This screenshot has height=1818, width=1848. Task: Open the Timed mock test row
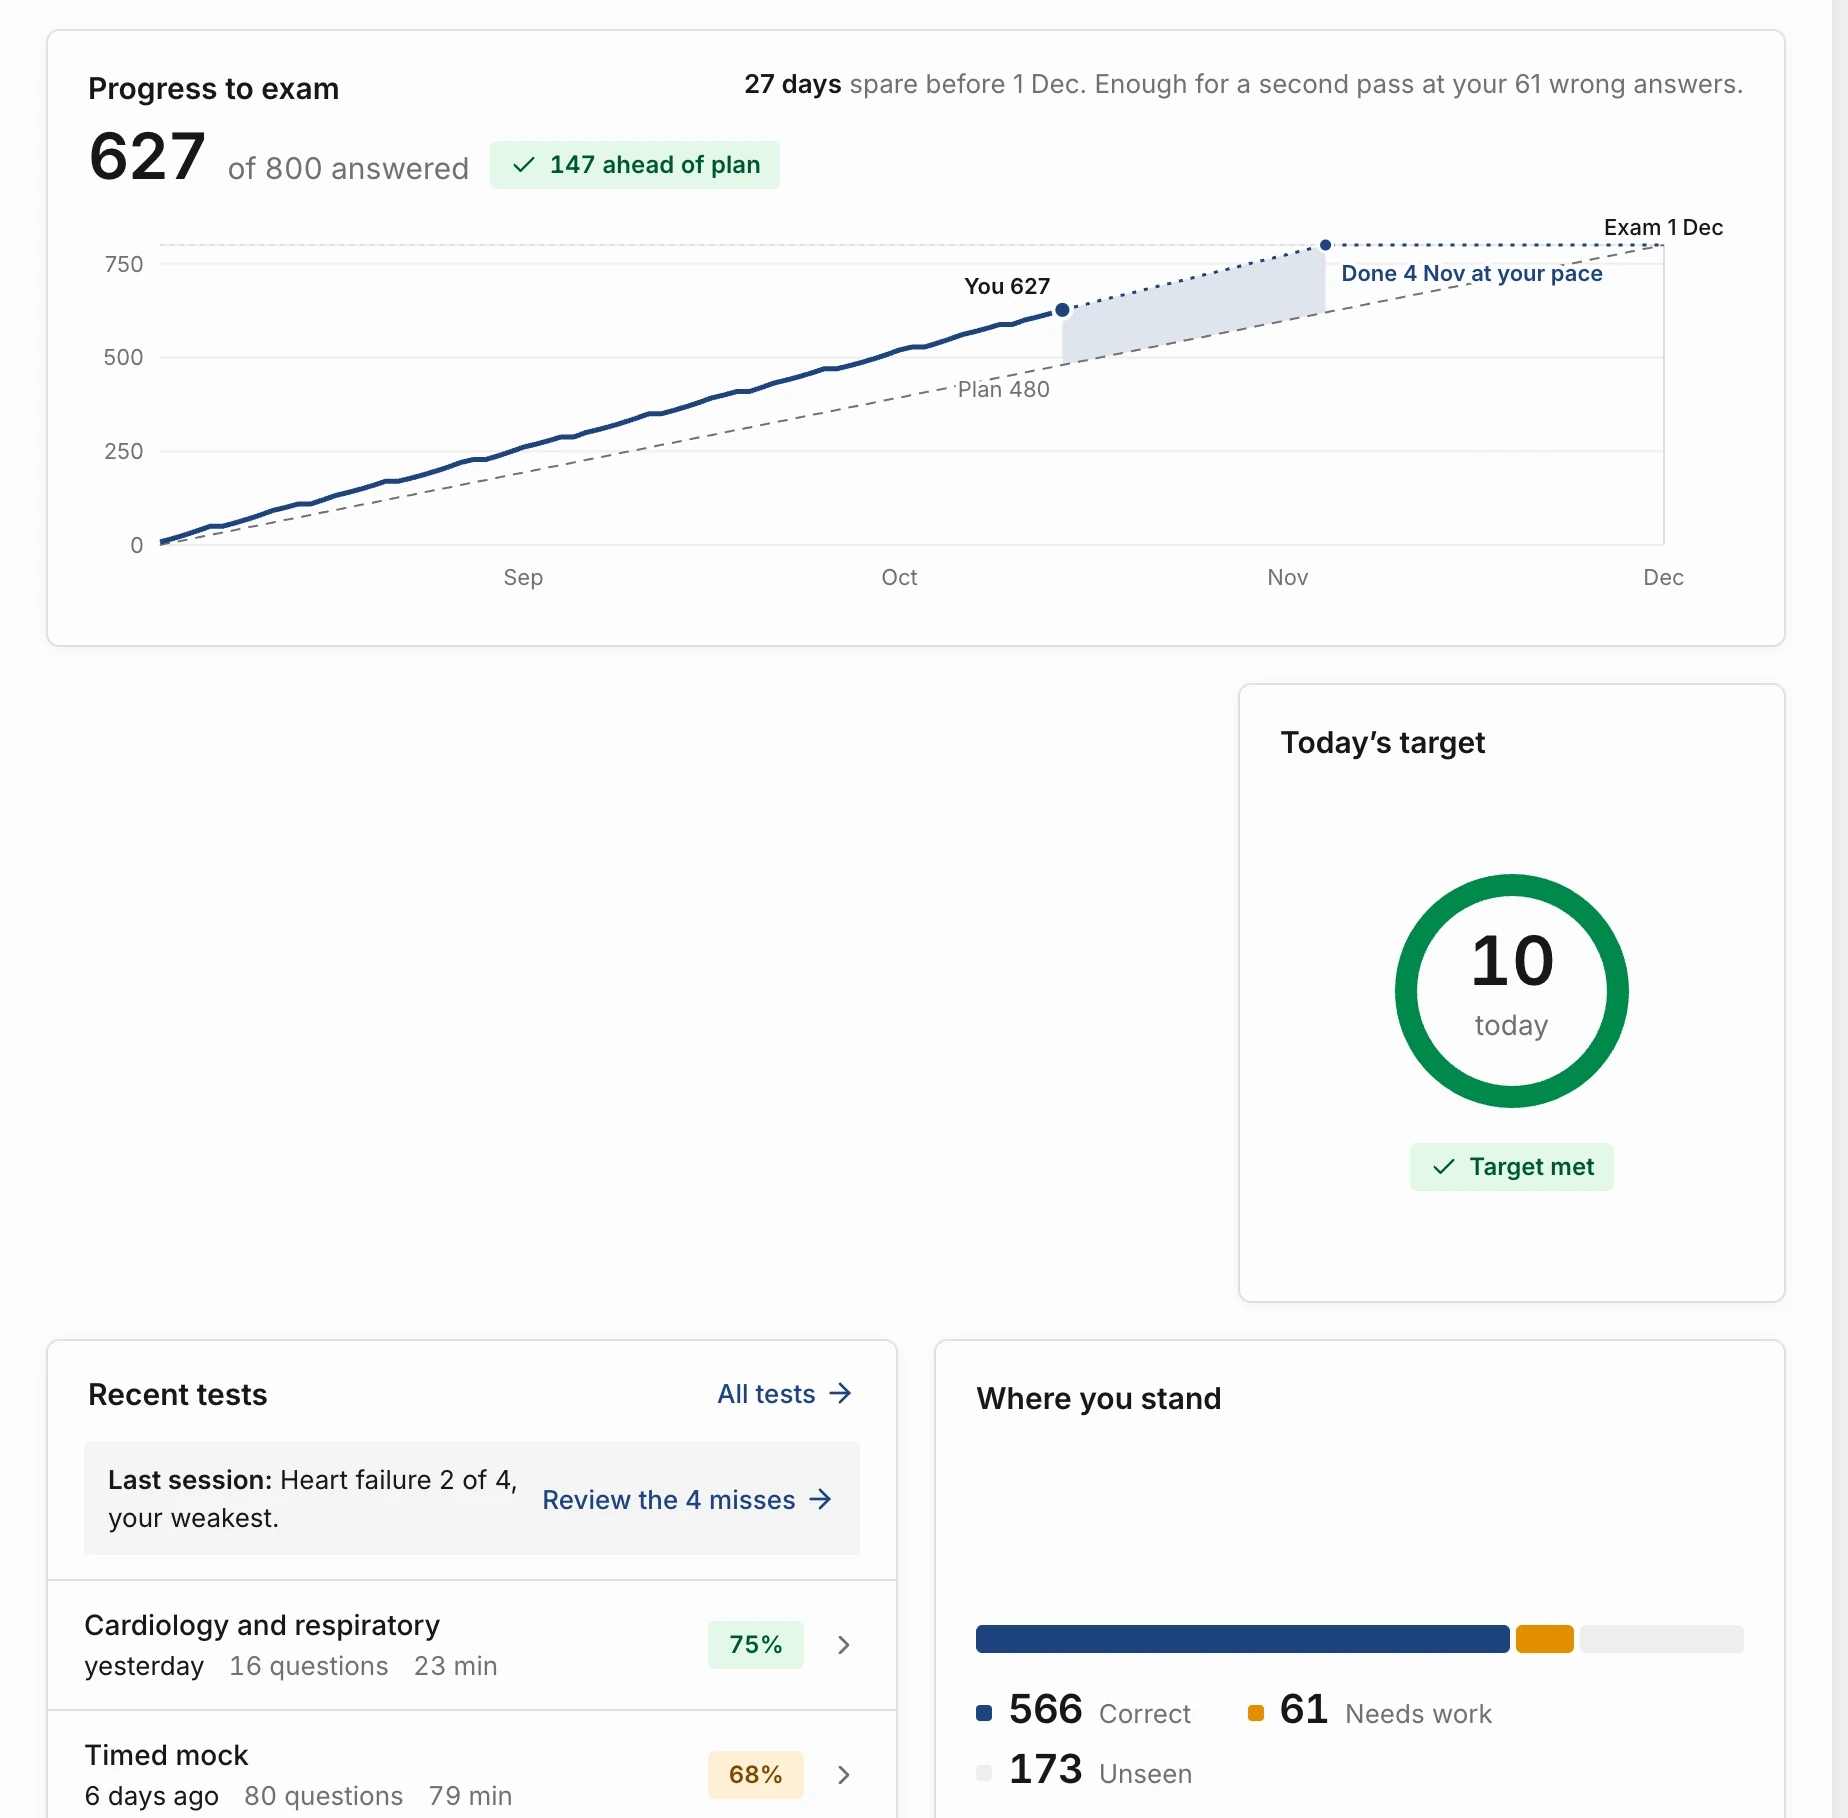coord(472,1767)
